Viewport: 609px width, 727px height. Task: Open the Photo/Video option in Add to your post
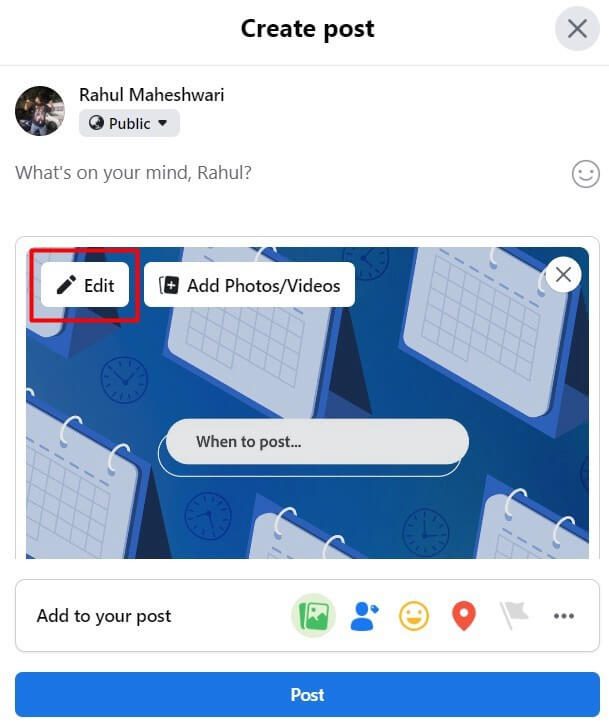(x=314, y=615)
